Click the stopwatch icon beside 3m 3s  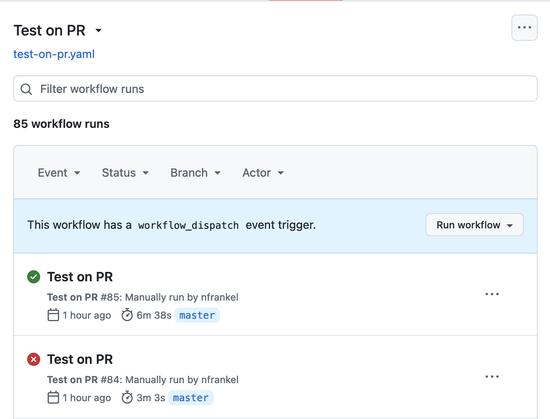[x=127, y=397]
